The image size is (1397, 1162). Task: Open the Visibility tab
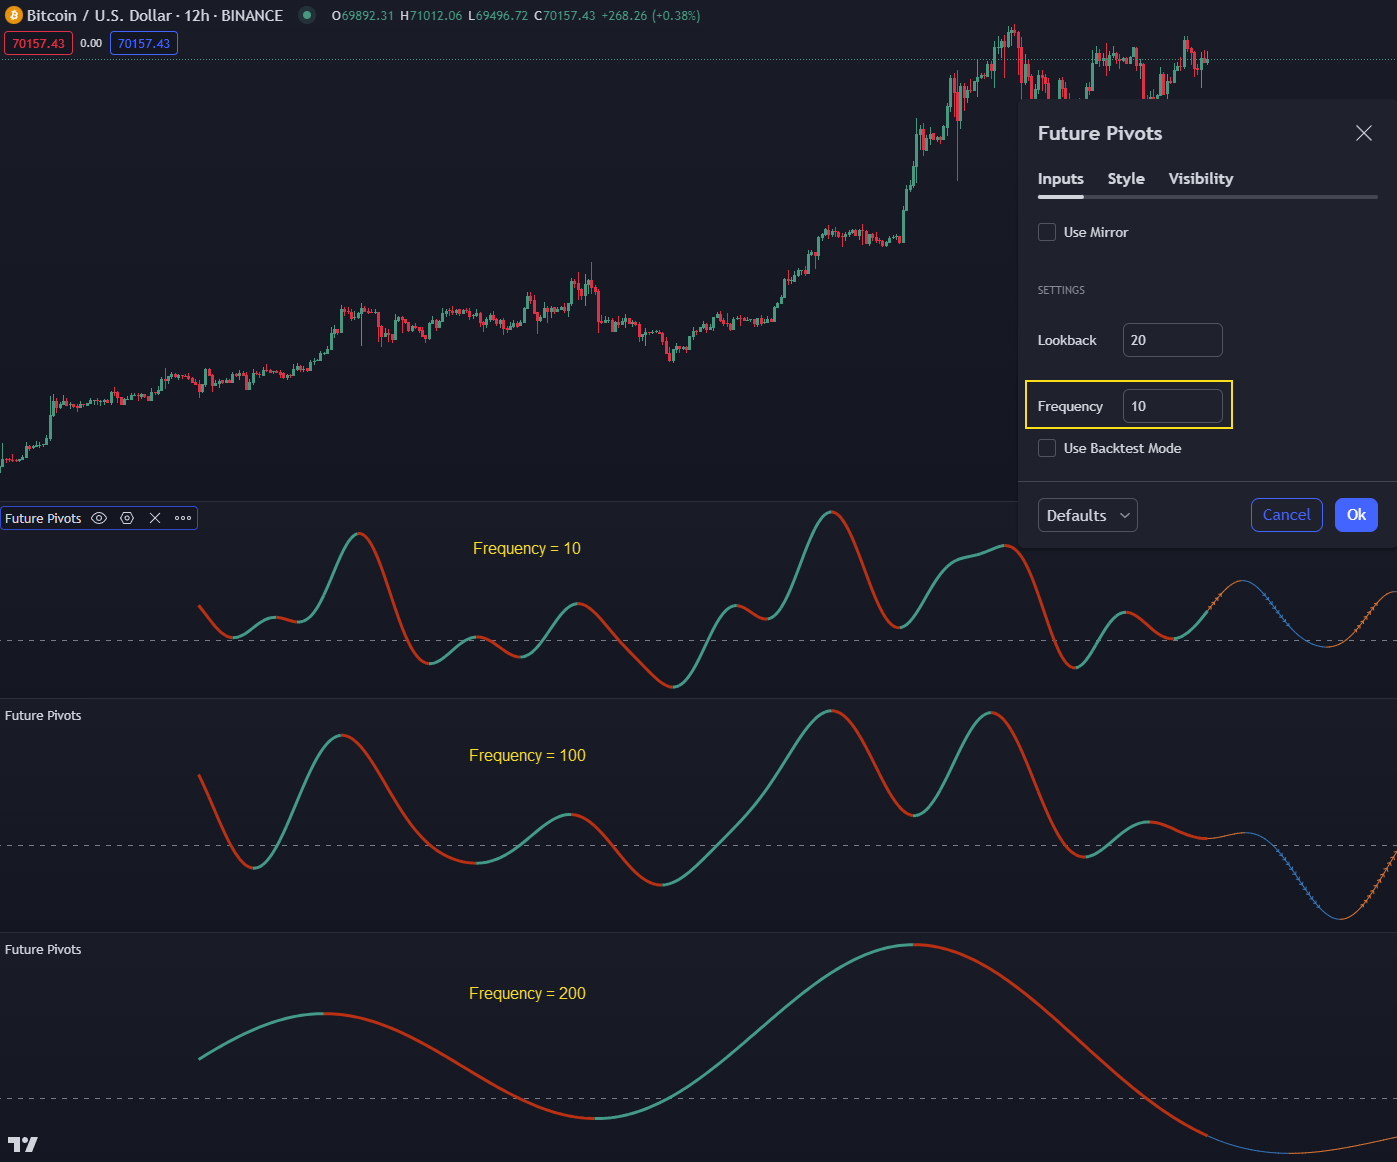click(1200, 179)
